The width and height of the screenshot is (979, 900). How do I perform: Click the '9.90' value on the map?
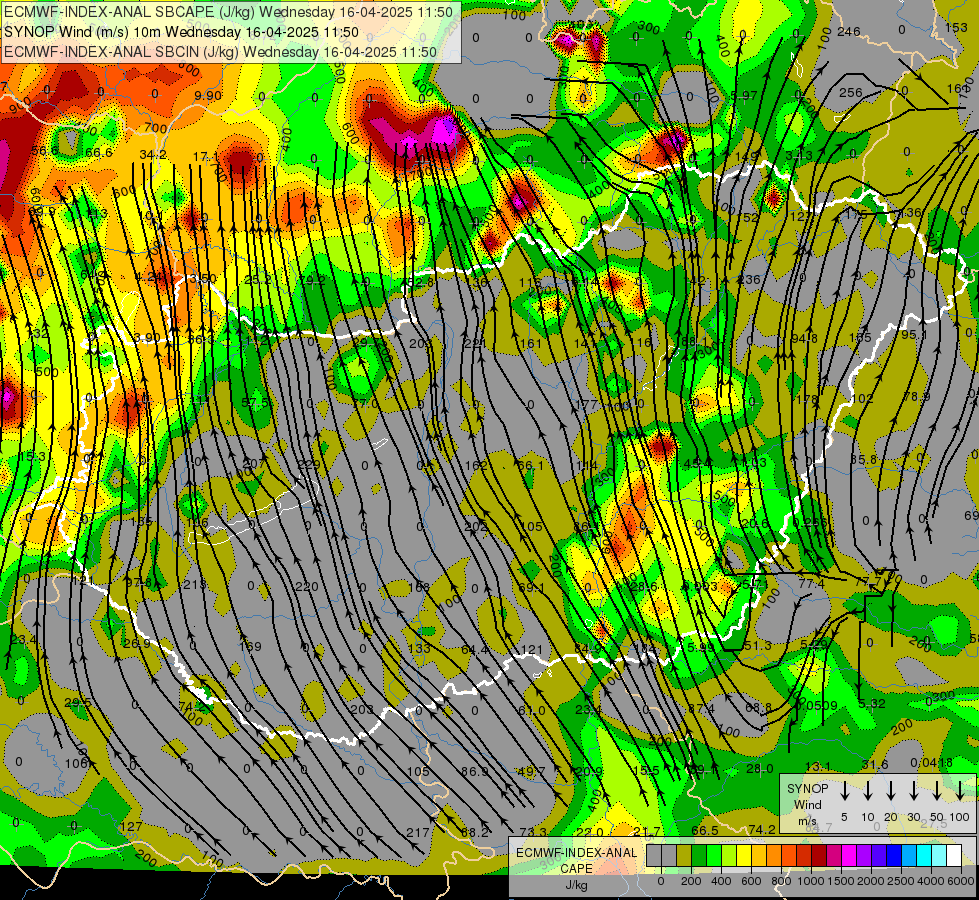pos(208,96)
